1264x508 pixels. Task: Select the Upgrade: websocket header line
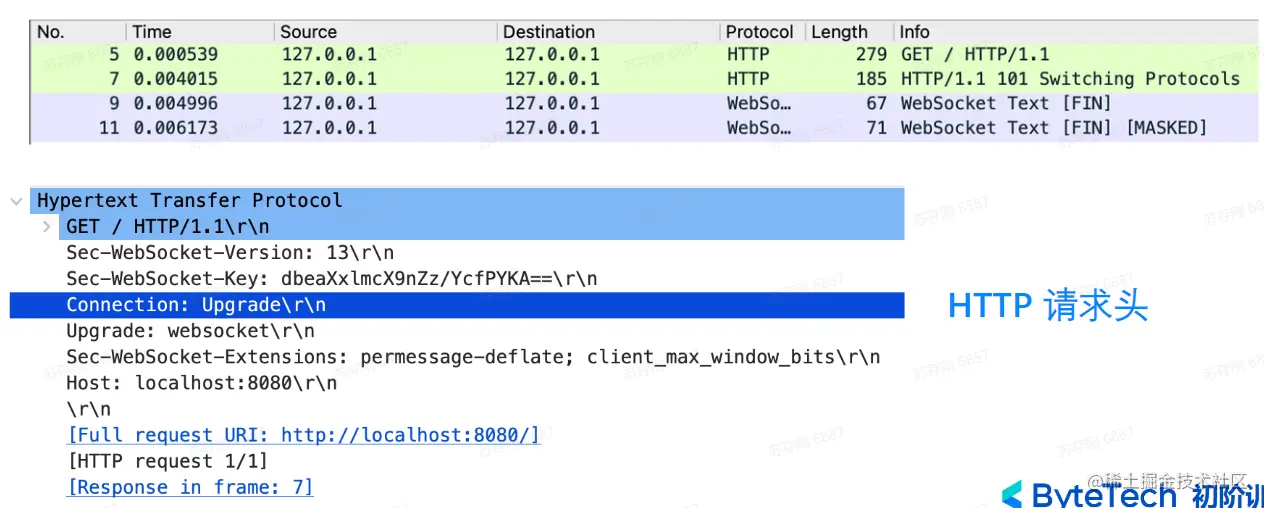pos(190,331)
